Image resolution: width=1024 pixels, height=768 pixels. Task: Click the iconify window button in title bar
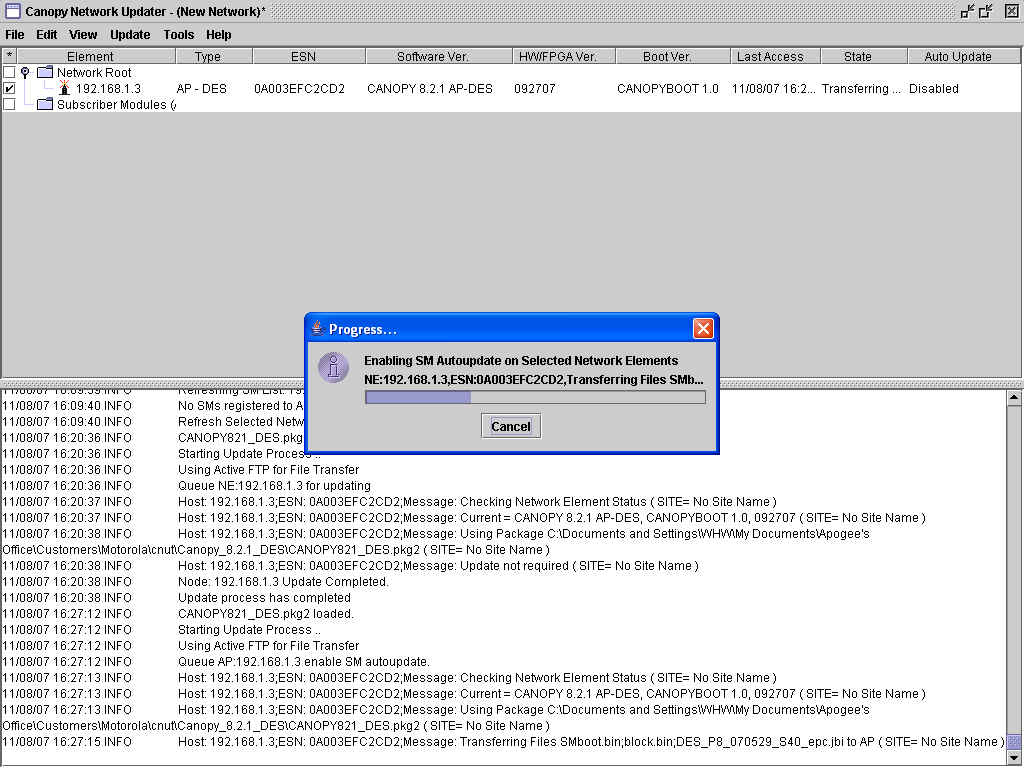click(x=967, y=11)
